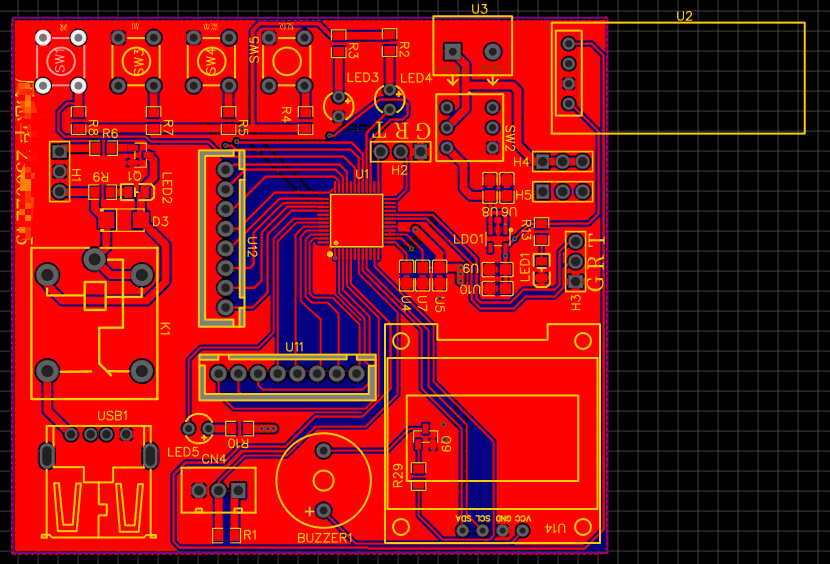
Task: Click the LED1 footprint near H3
Action: 542,270
